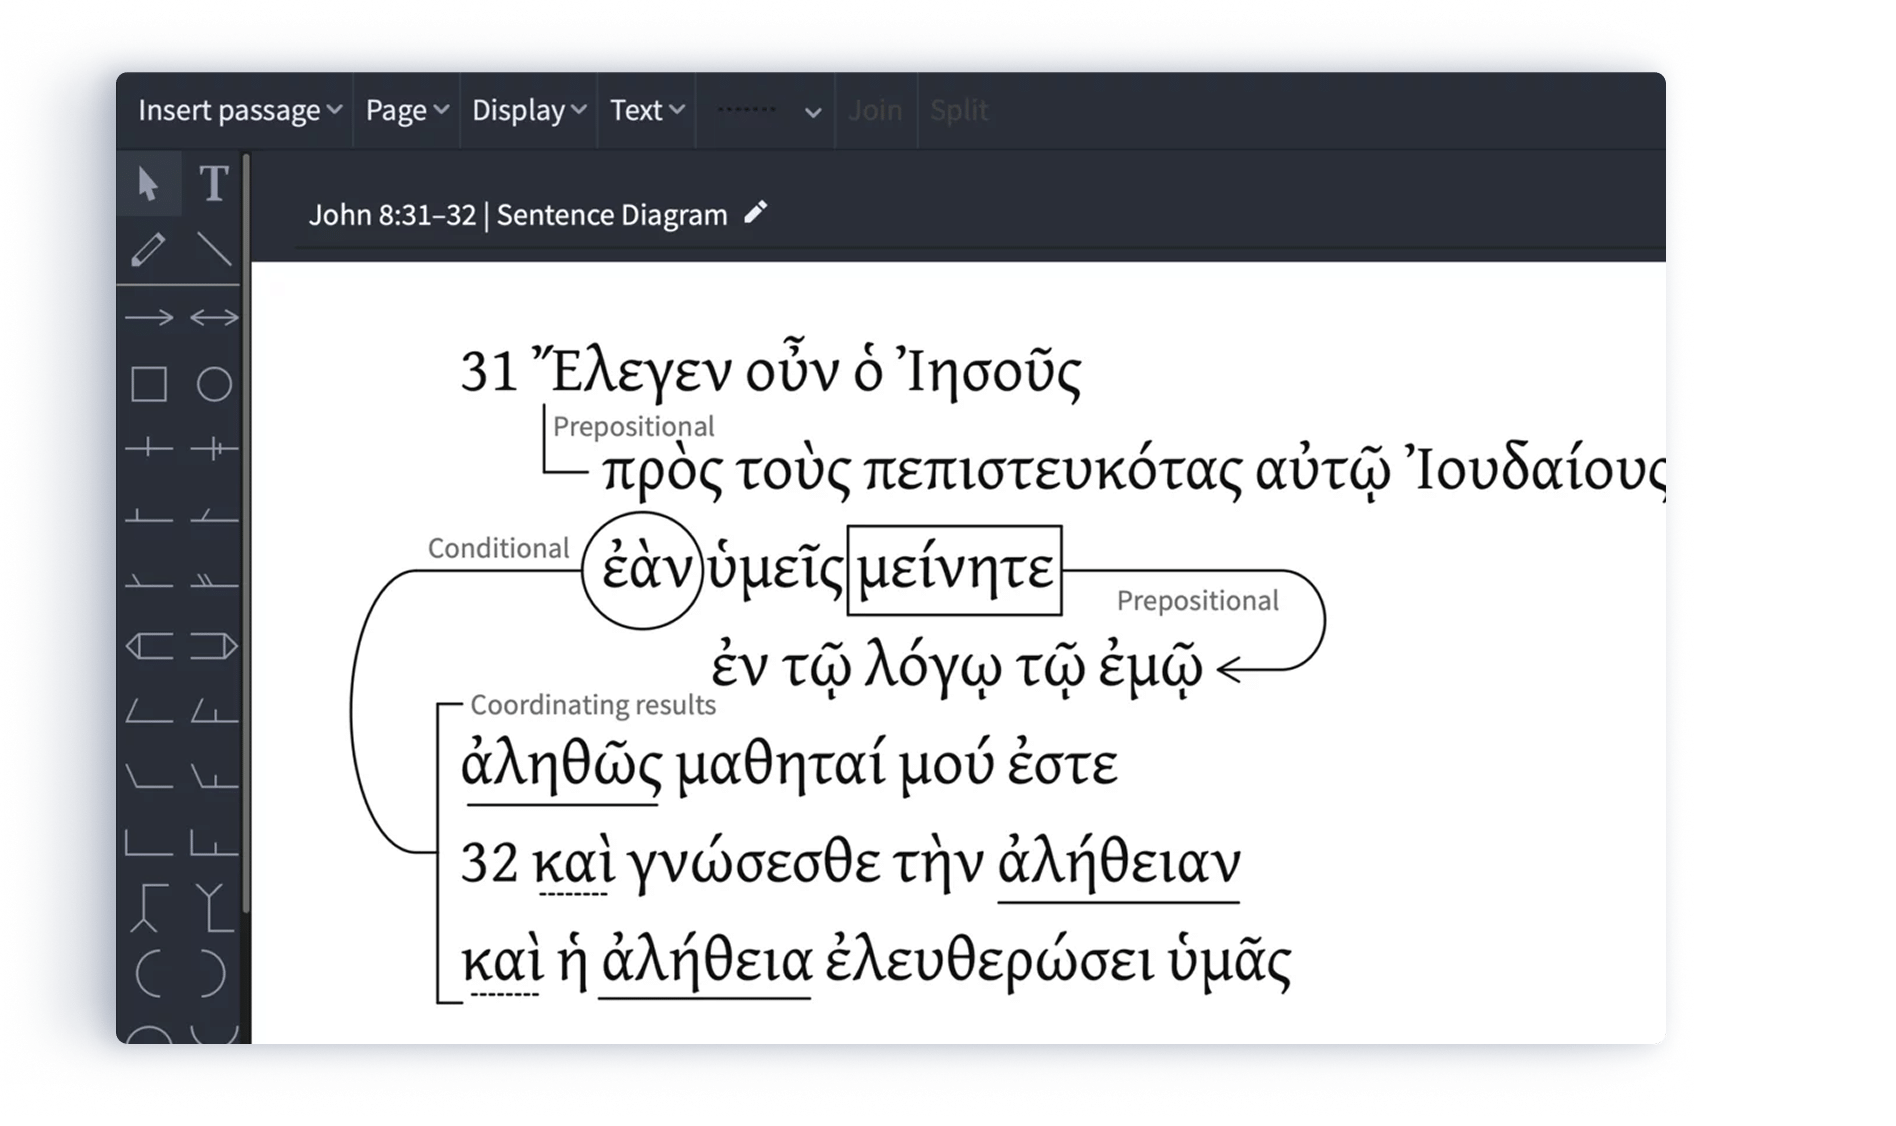Select the right parenthesis arc shape
The image size is (1896, 1126).
(x=212, y=973)
